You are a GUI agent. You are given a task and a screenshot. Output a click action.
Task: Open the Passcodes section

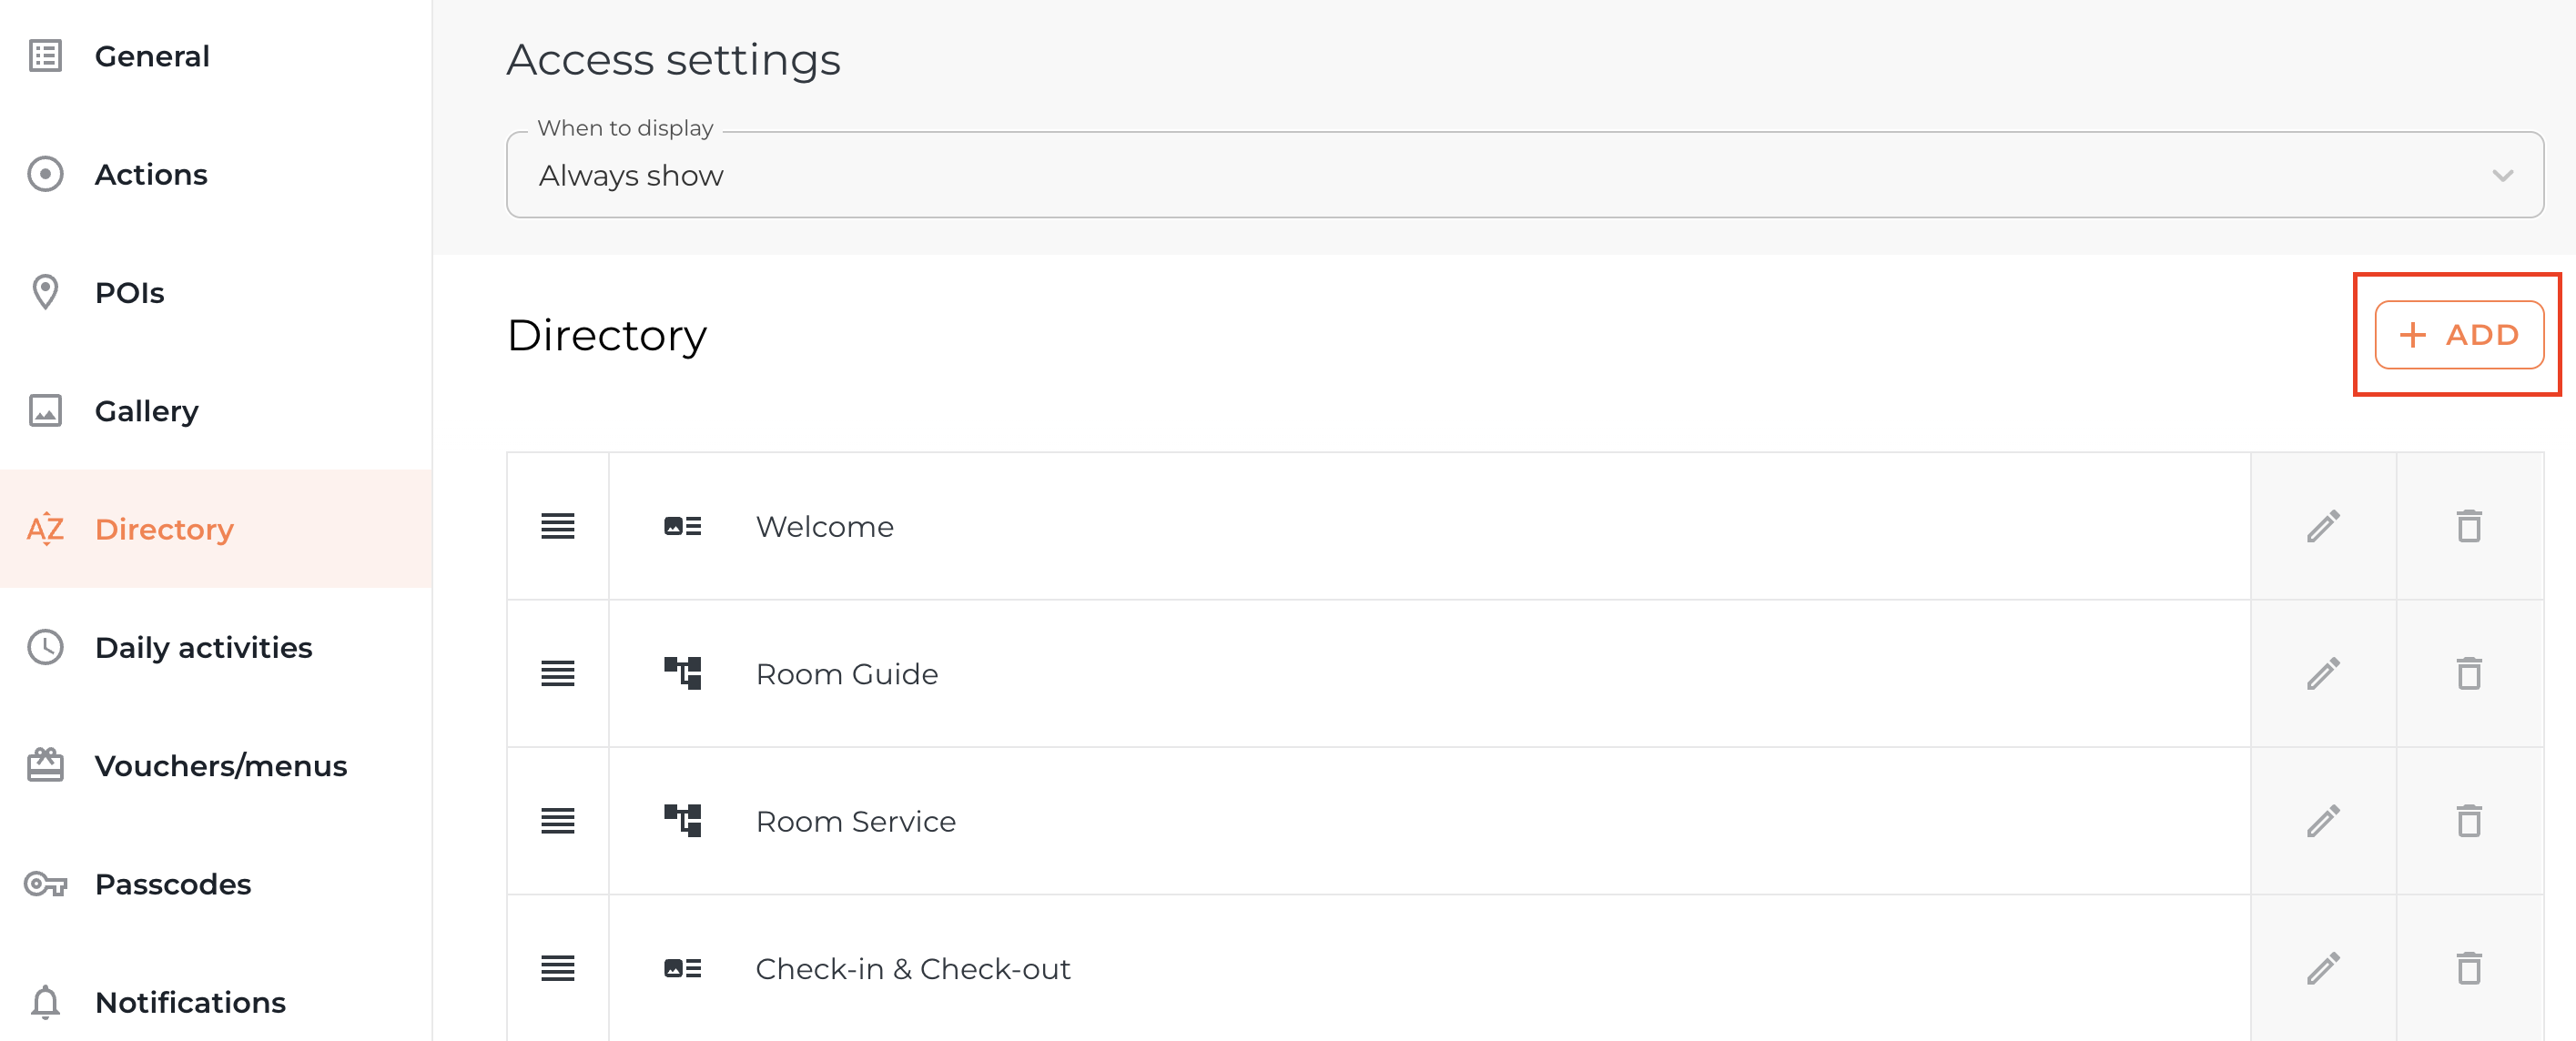[172, 884]
